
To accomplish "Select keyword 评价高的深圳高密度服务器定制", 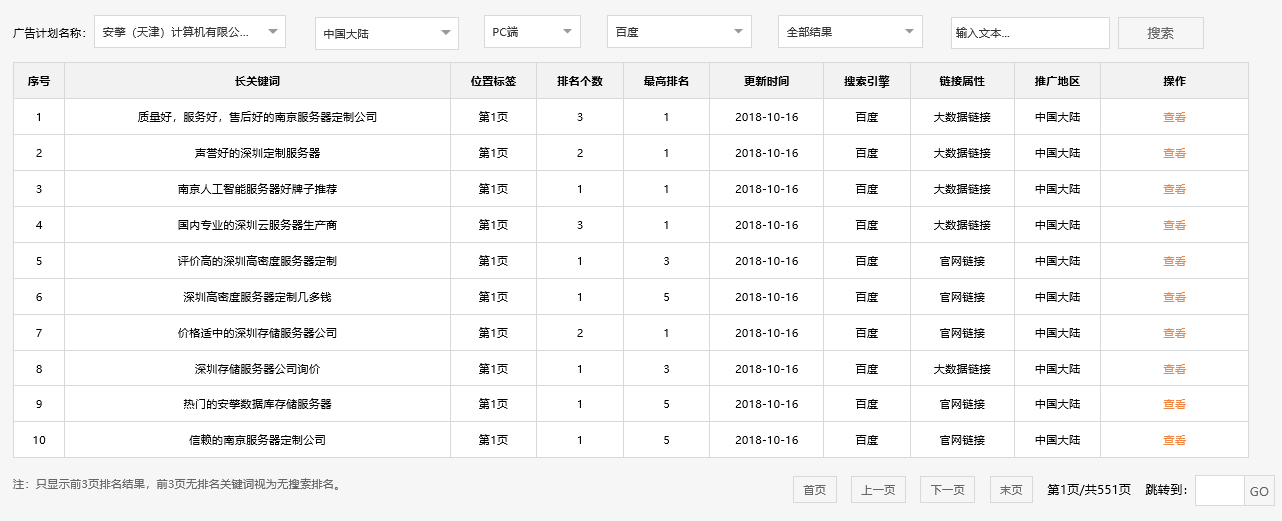I will click(x=257, y=261).
